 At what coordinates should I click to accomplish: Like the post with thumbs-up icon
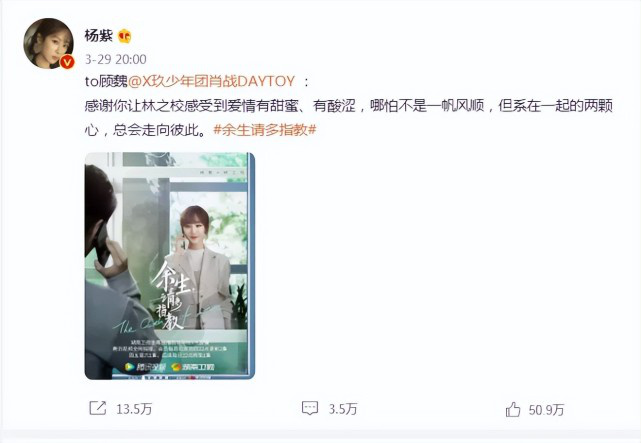(513, 409)
